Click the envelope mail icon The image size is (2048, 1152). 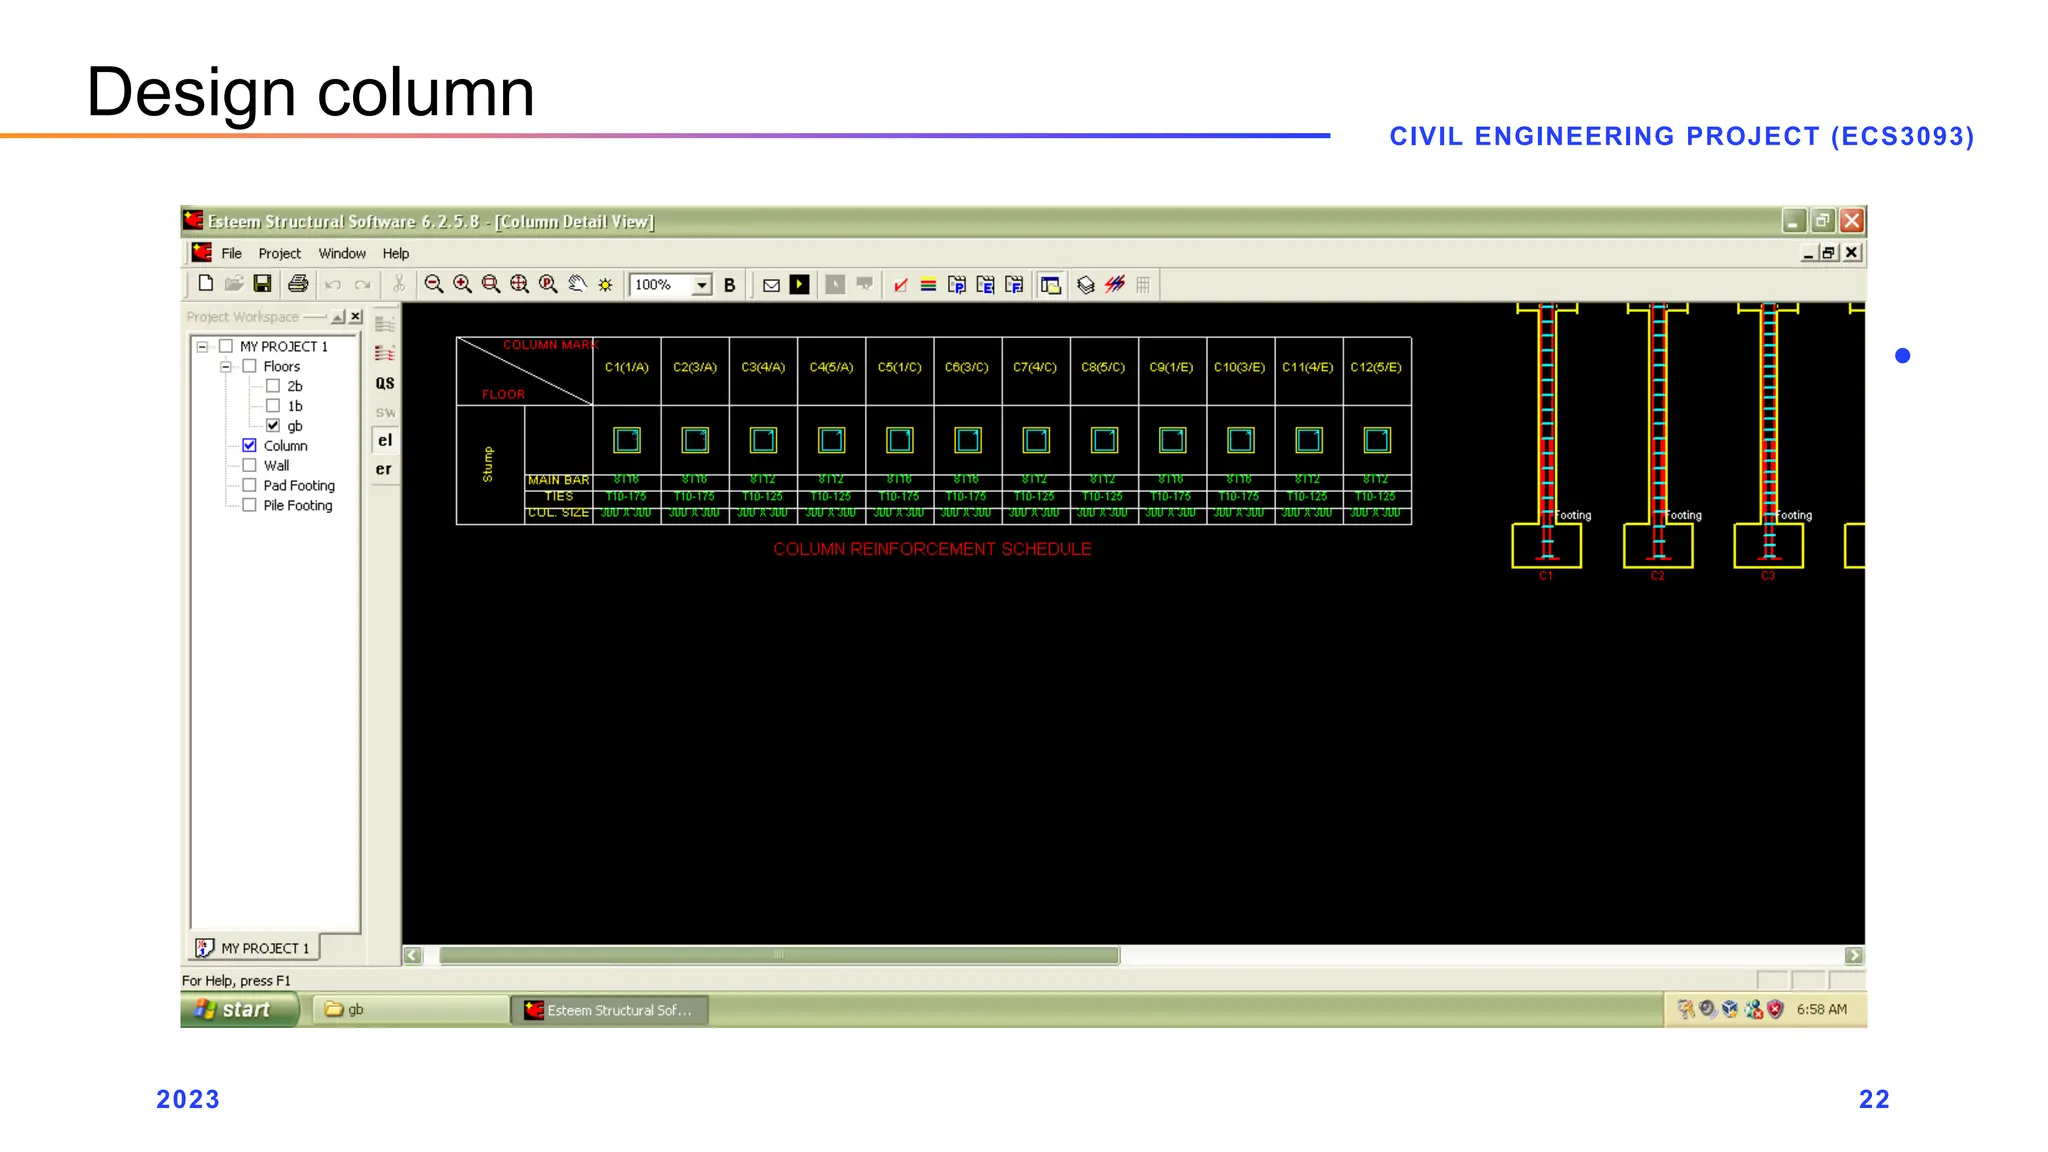pos(771,285)
